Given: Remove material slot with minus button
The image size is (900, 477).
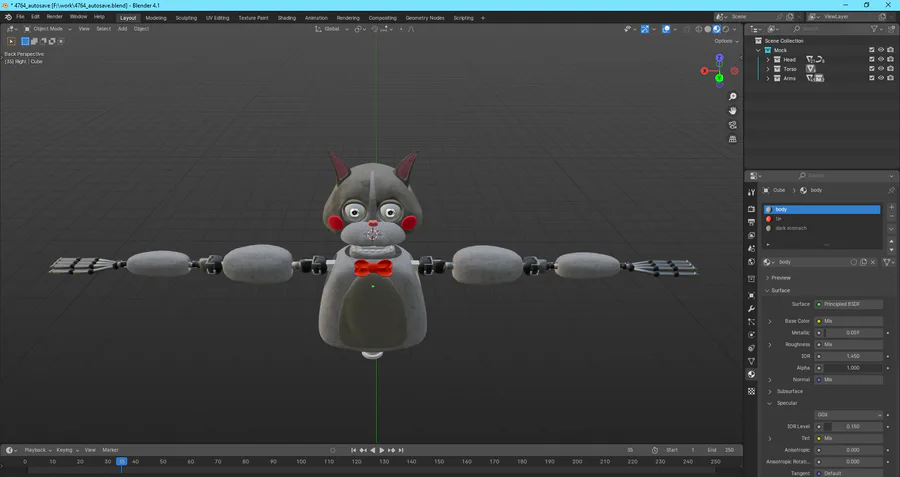Looking at the screenshot, I should click(891, 216).
